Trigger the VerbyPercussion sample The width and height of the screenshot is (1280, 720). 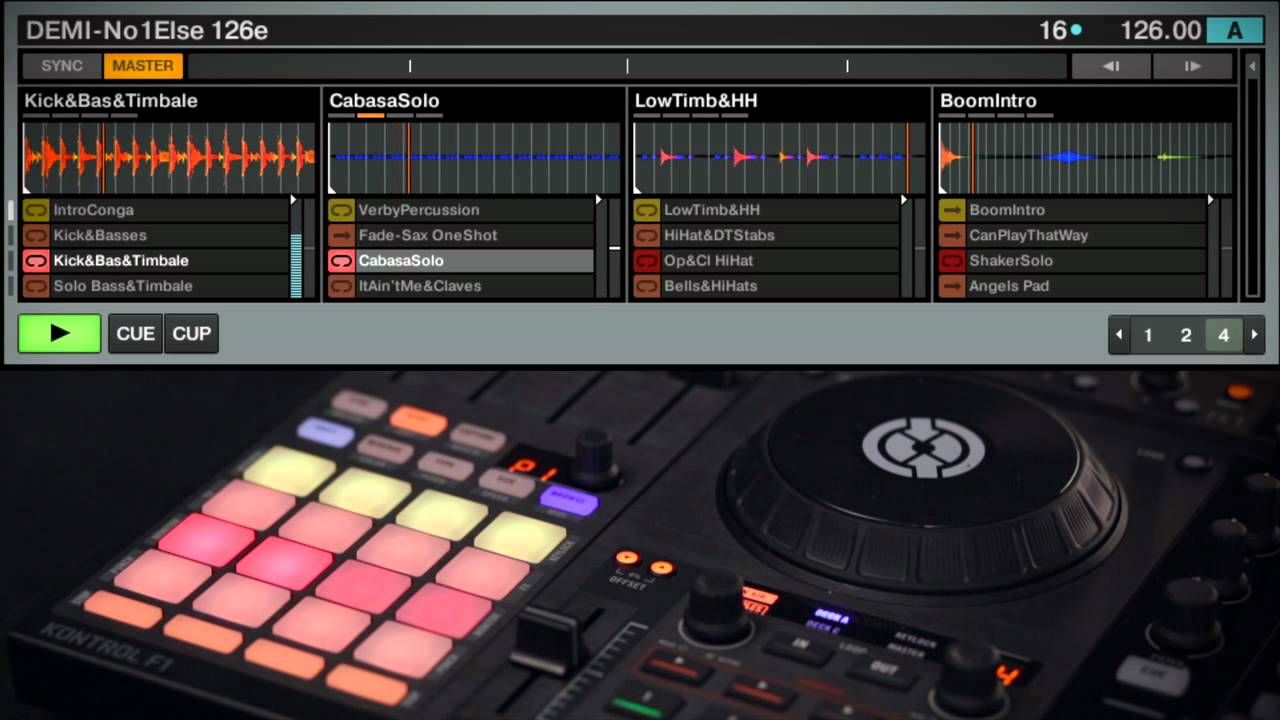click(x=461, y=210)
